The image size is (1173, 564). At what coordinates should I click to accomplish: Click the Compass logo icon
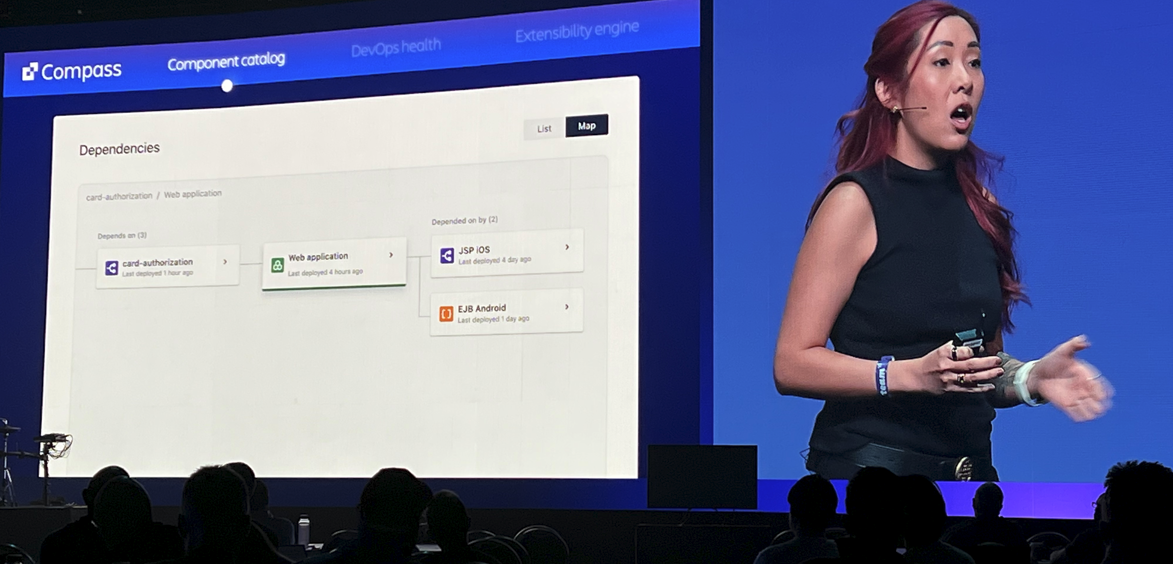pyautogui.click(x=30, y=72)
